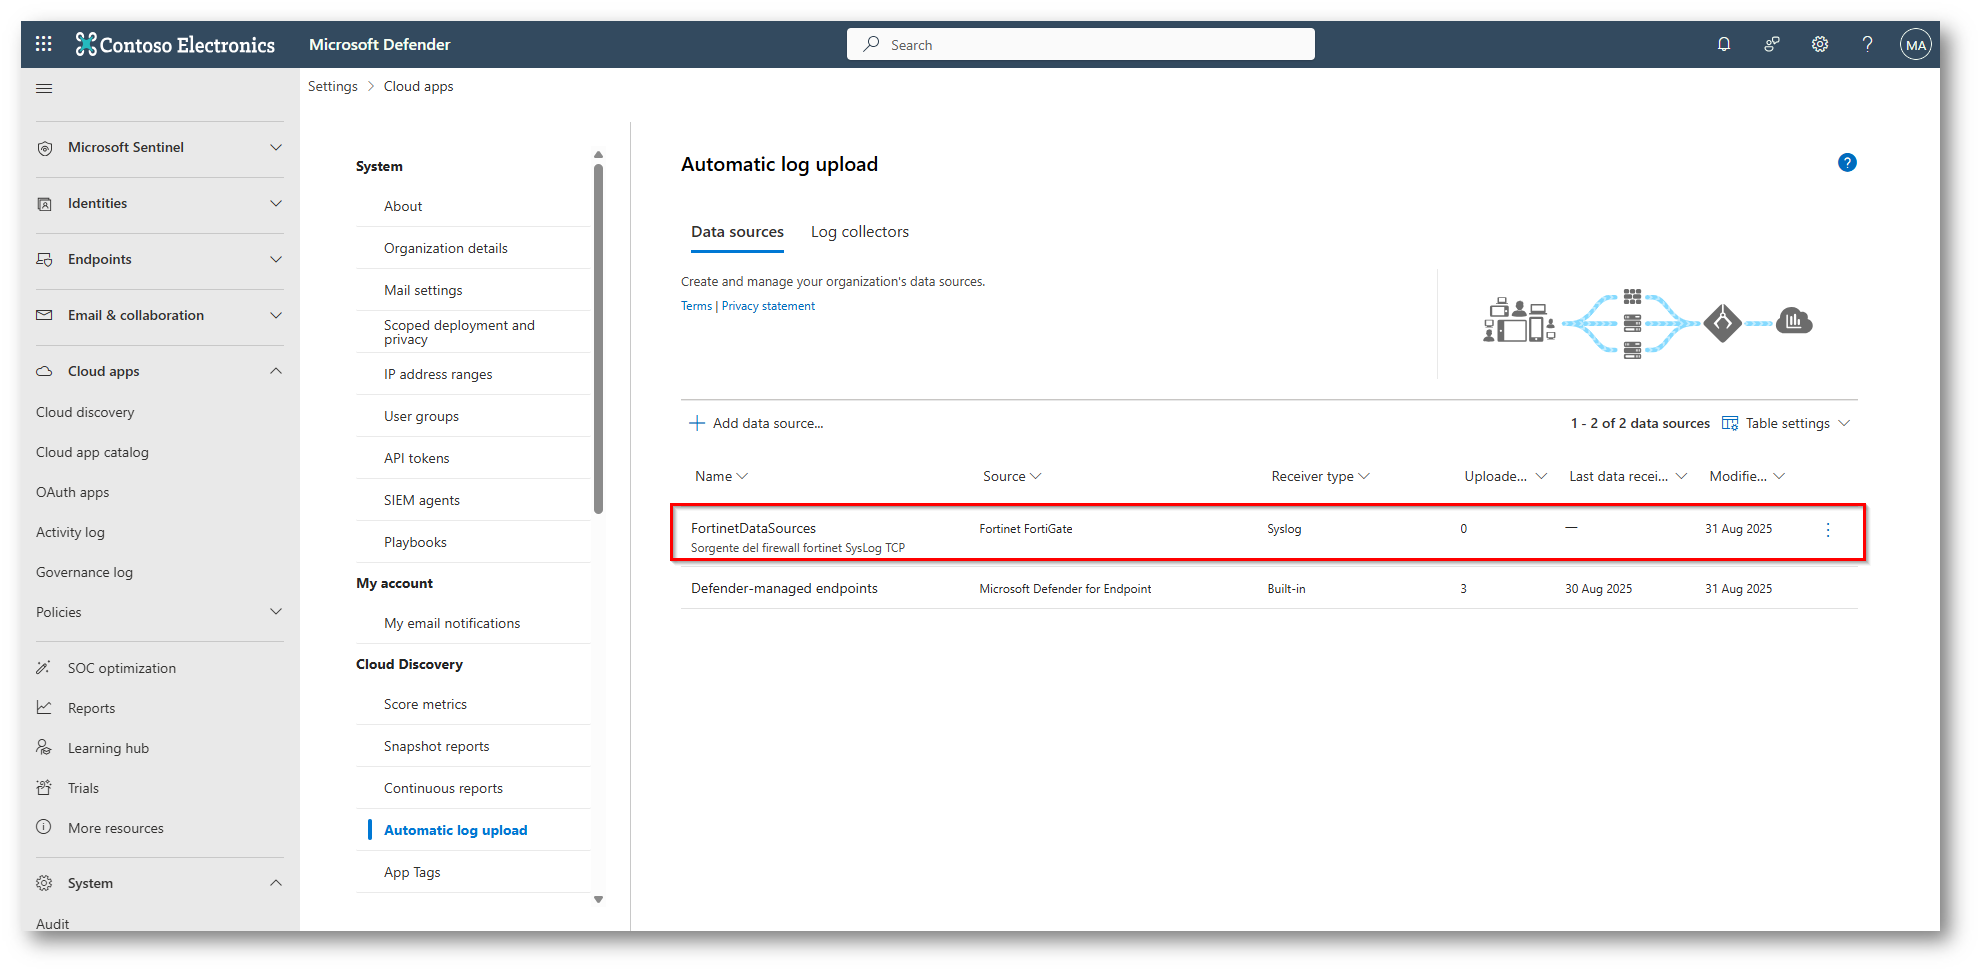
Task: Sort by the Receiver type column
Action: 1319,476
